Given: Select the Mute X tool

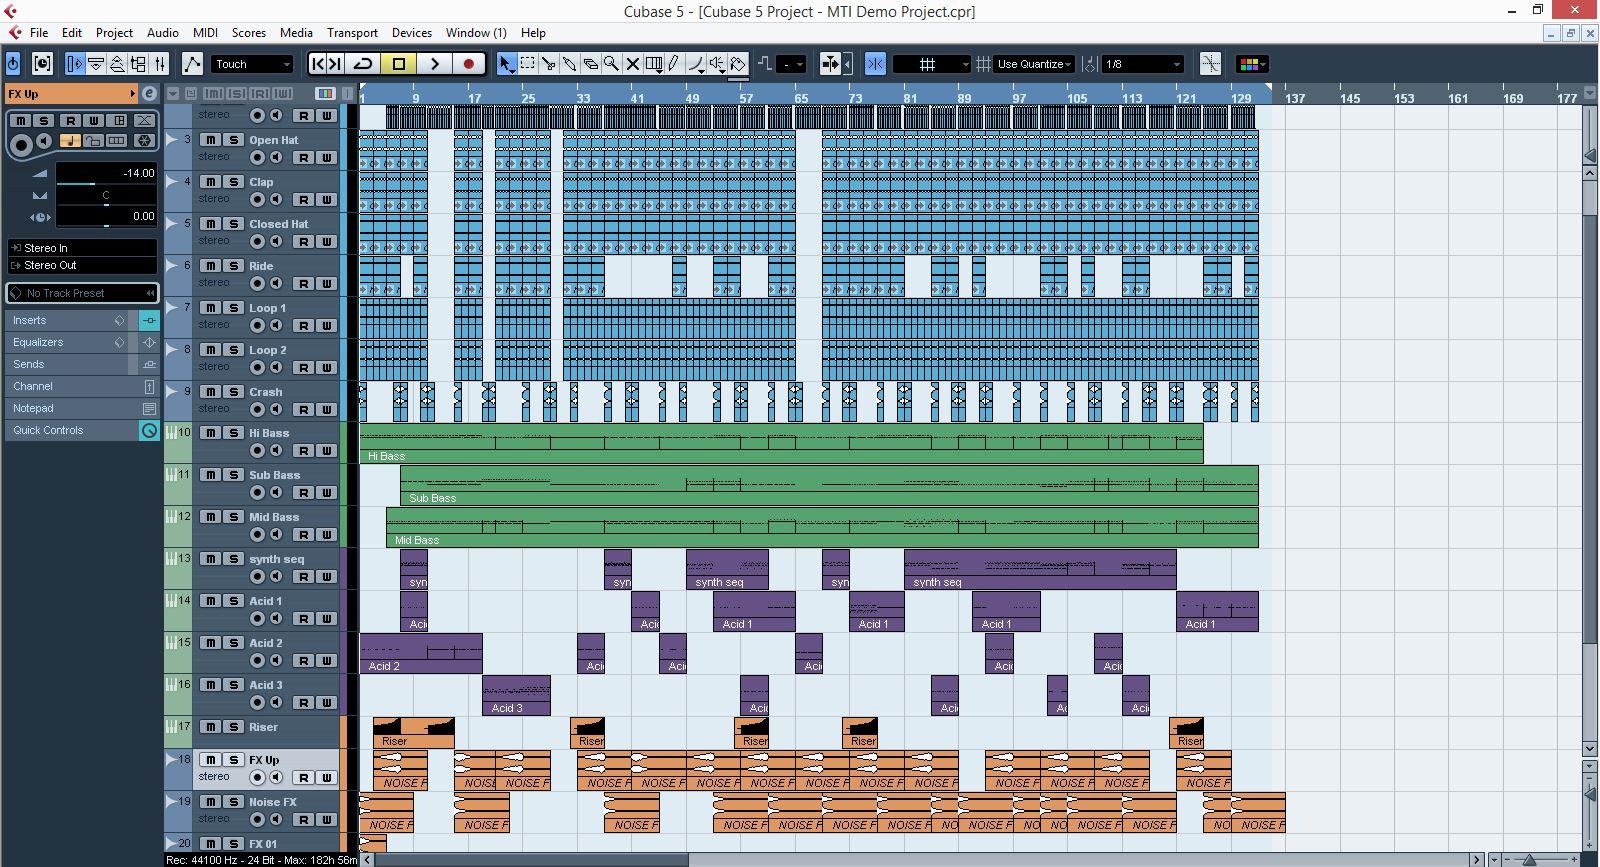Looking at the screenshot, I should pos(632,64).
